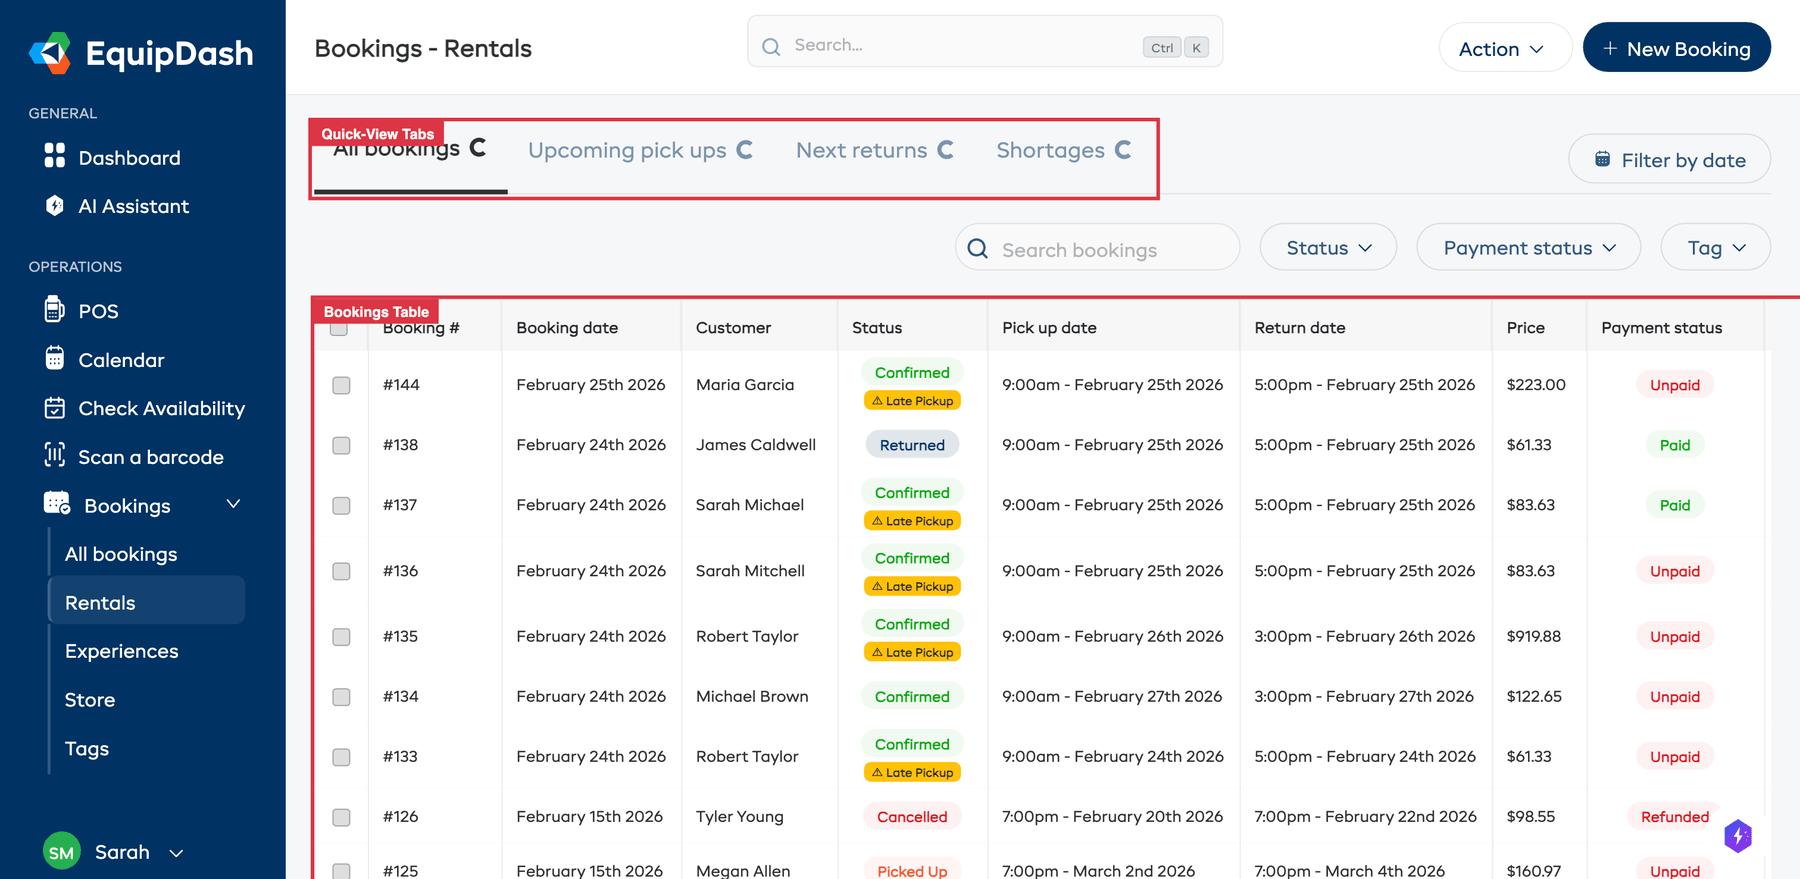The width and height of the screenshot is (1800, 879).
Task: Focus the Search bookings input
Action: tap(1097, 247)
